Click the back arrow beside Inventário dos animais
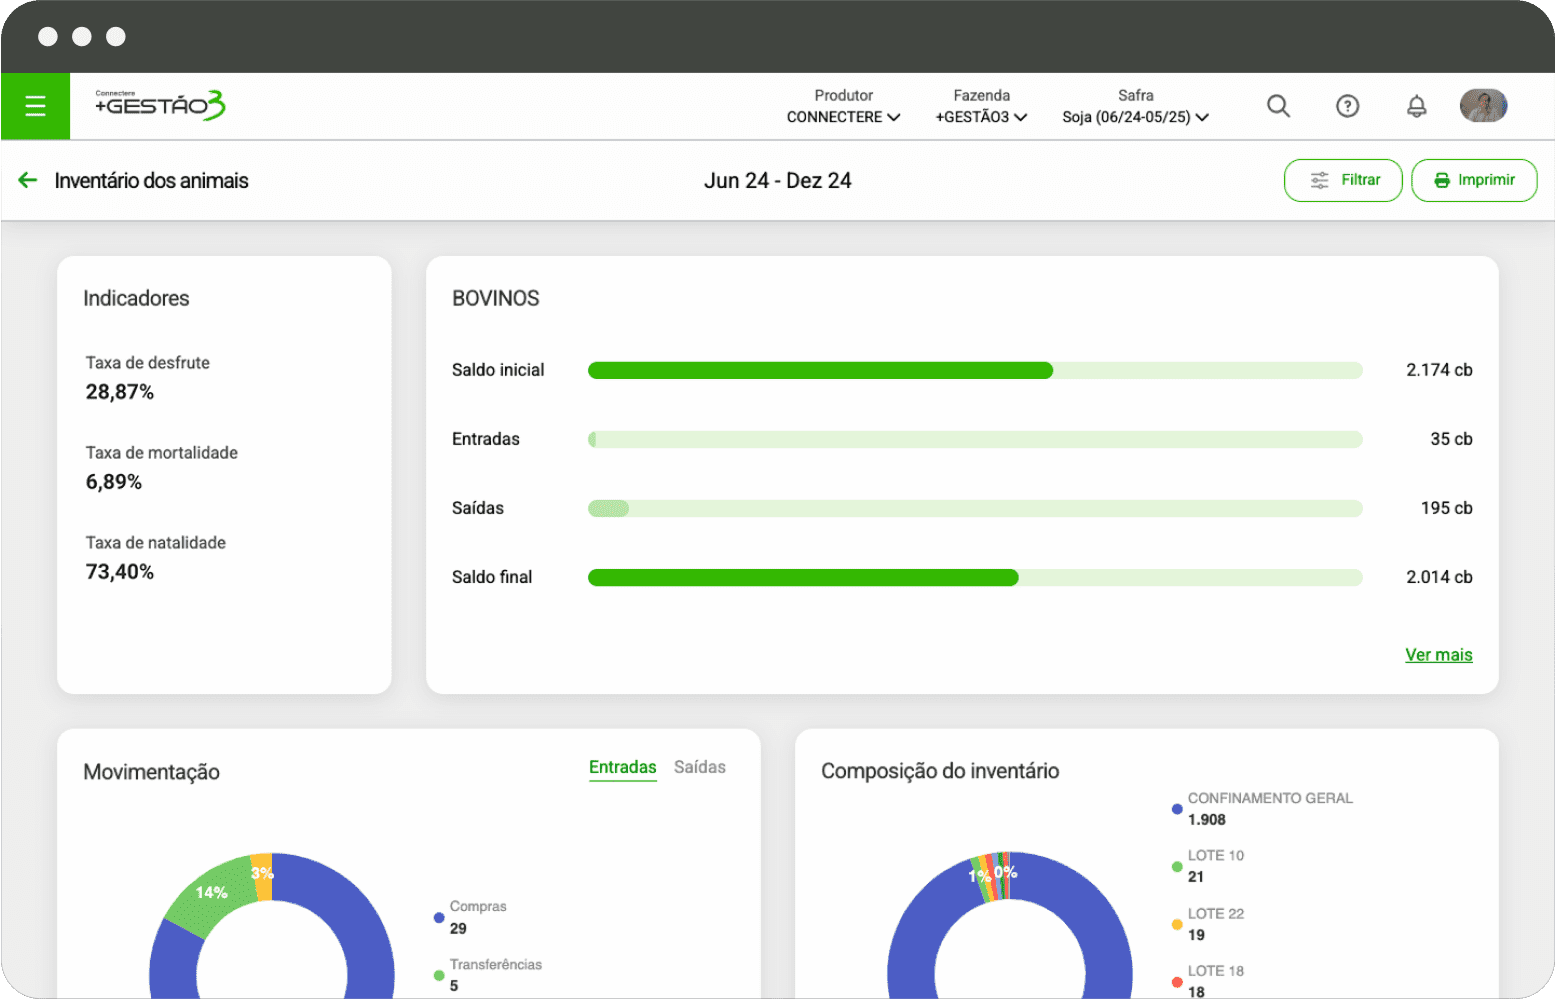1555x999 pixels. (x=27, y=180)
